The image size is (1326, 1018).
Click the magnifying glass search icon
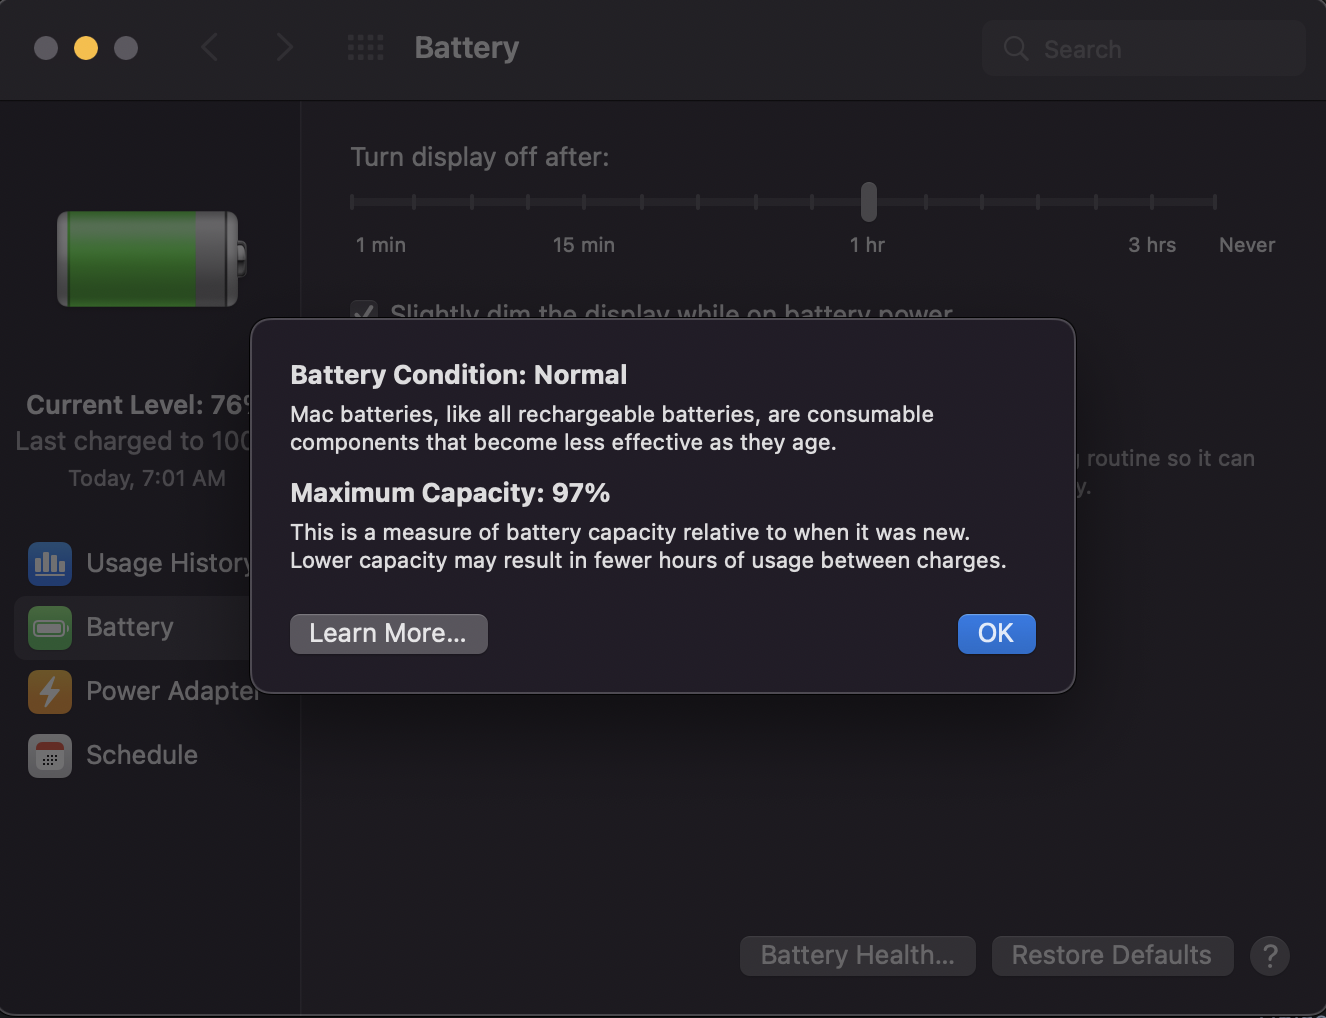click(x=1015, y=48)
